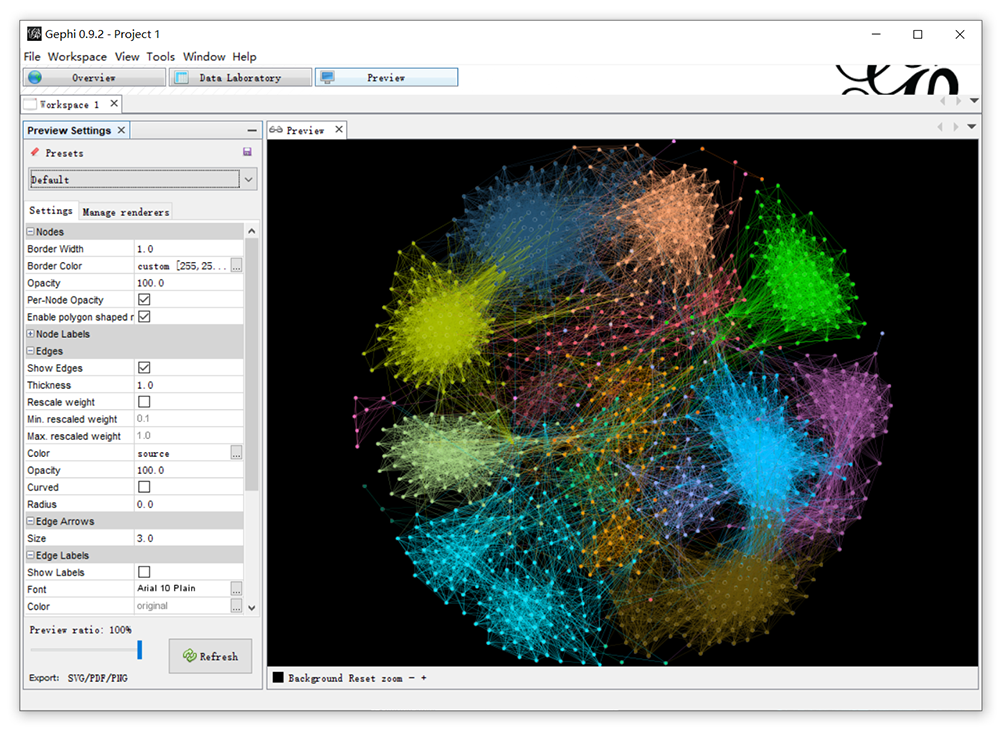Viewport: 1001px width, 732px height.
Task: Edit the Edges Radius value field
Action: point(188,504)
